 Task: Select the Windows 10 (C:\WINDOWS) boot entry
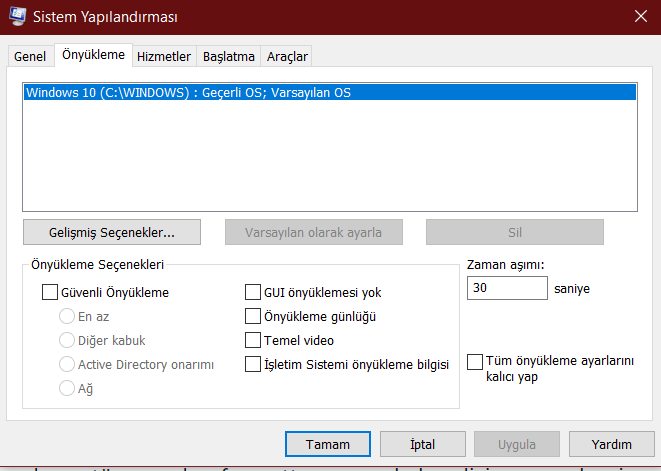click(x=330, y=92)
